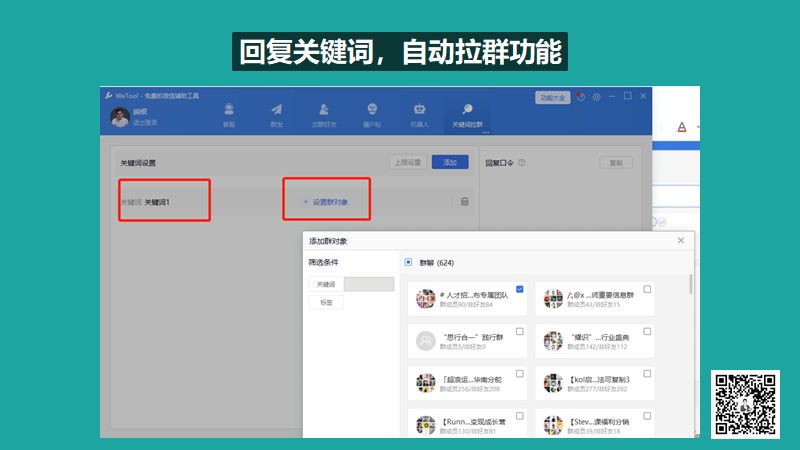Click the blue 添加 button
Viewport: 800px width, 450px height.
click(x=449, y=162)
